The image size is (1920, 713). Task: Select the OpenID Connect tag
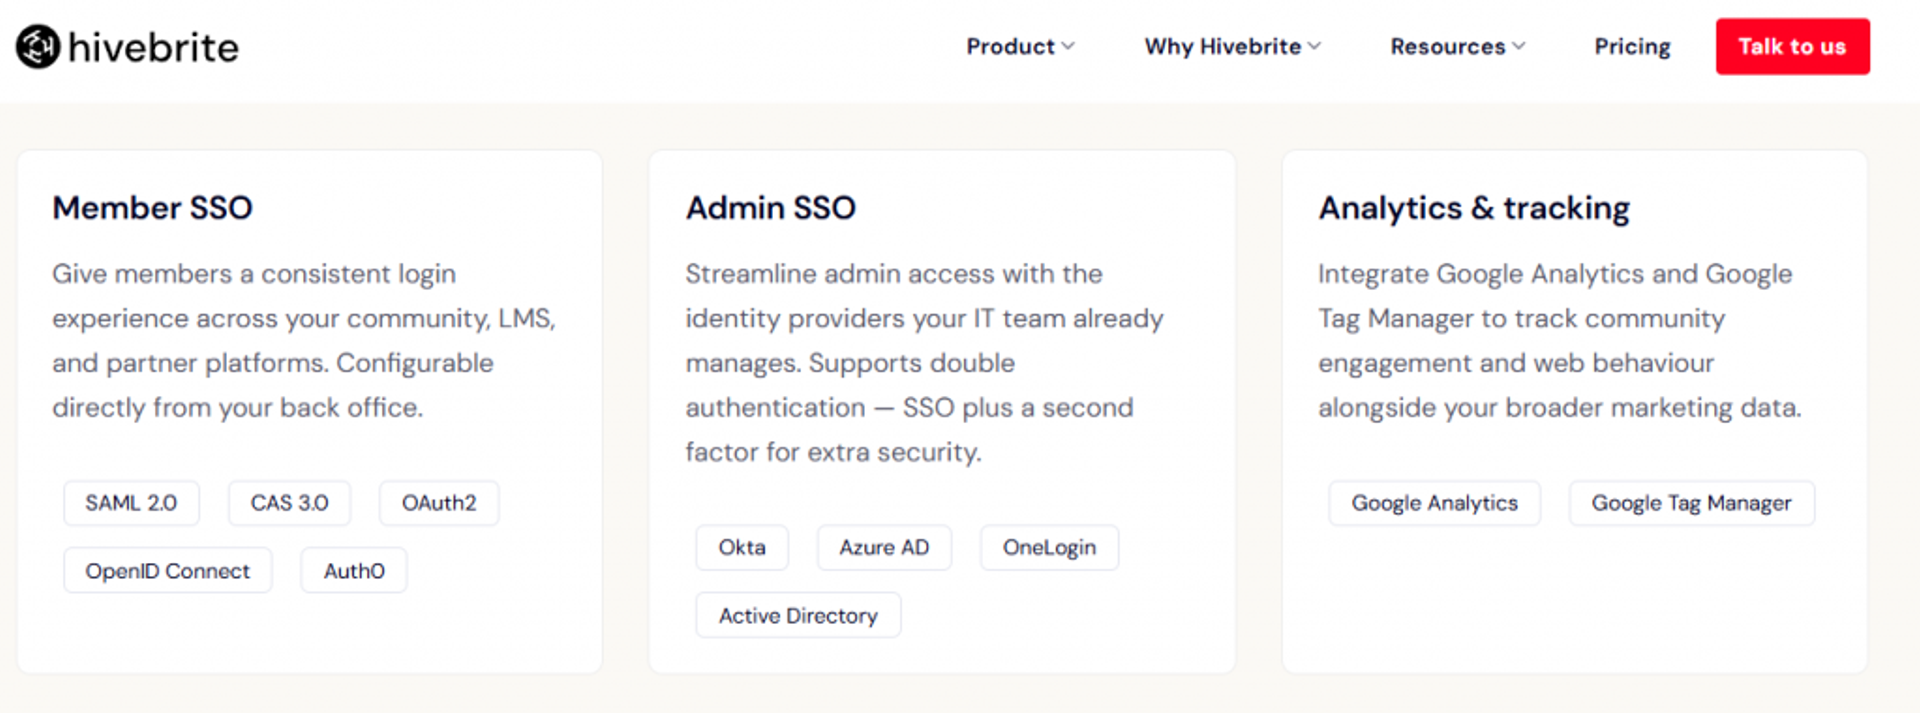coord(168,571)
